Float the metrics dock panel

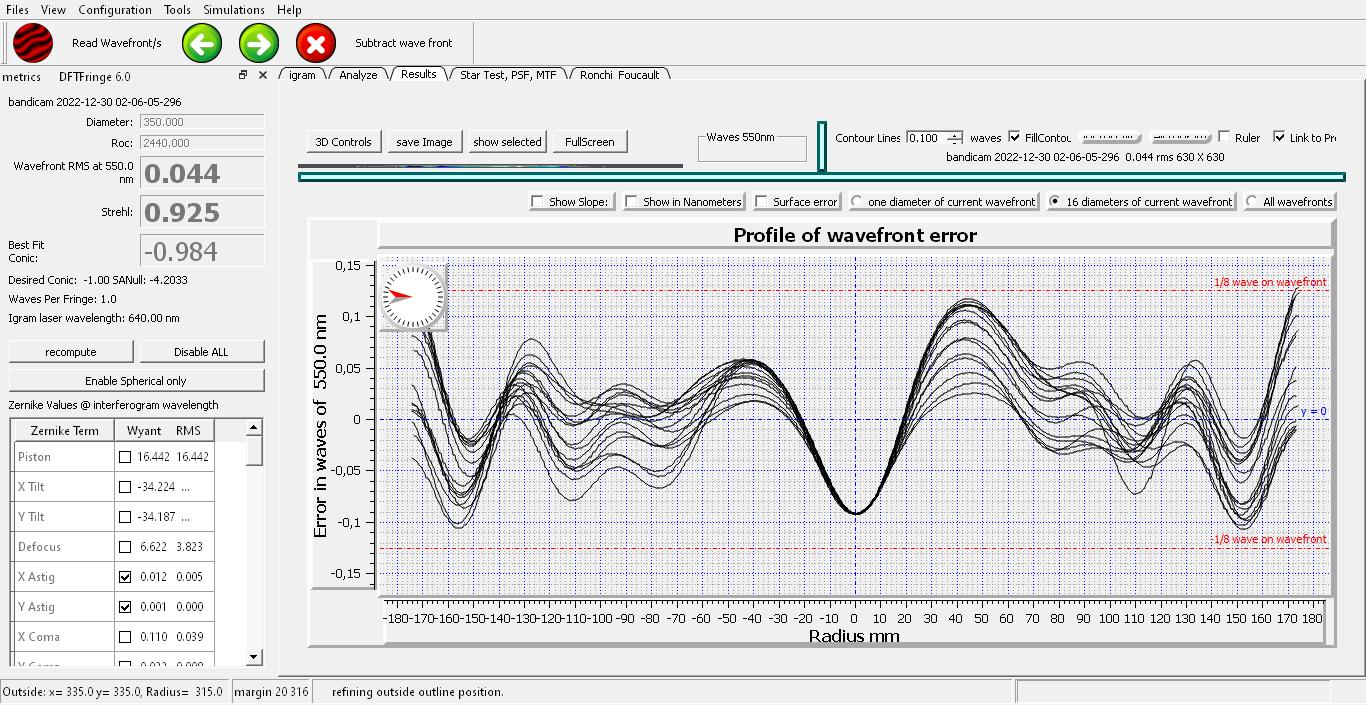(x=243, y=75)
